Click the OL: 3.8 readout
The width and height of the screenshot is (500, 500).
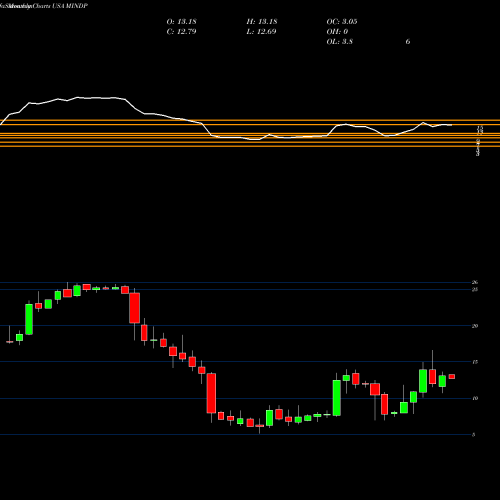point(339,42)
